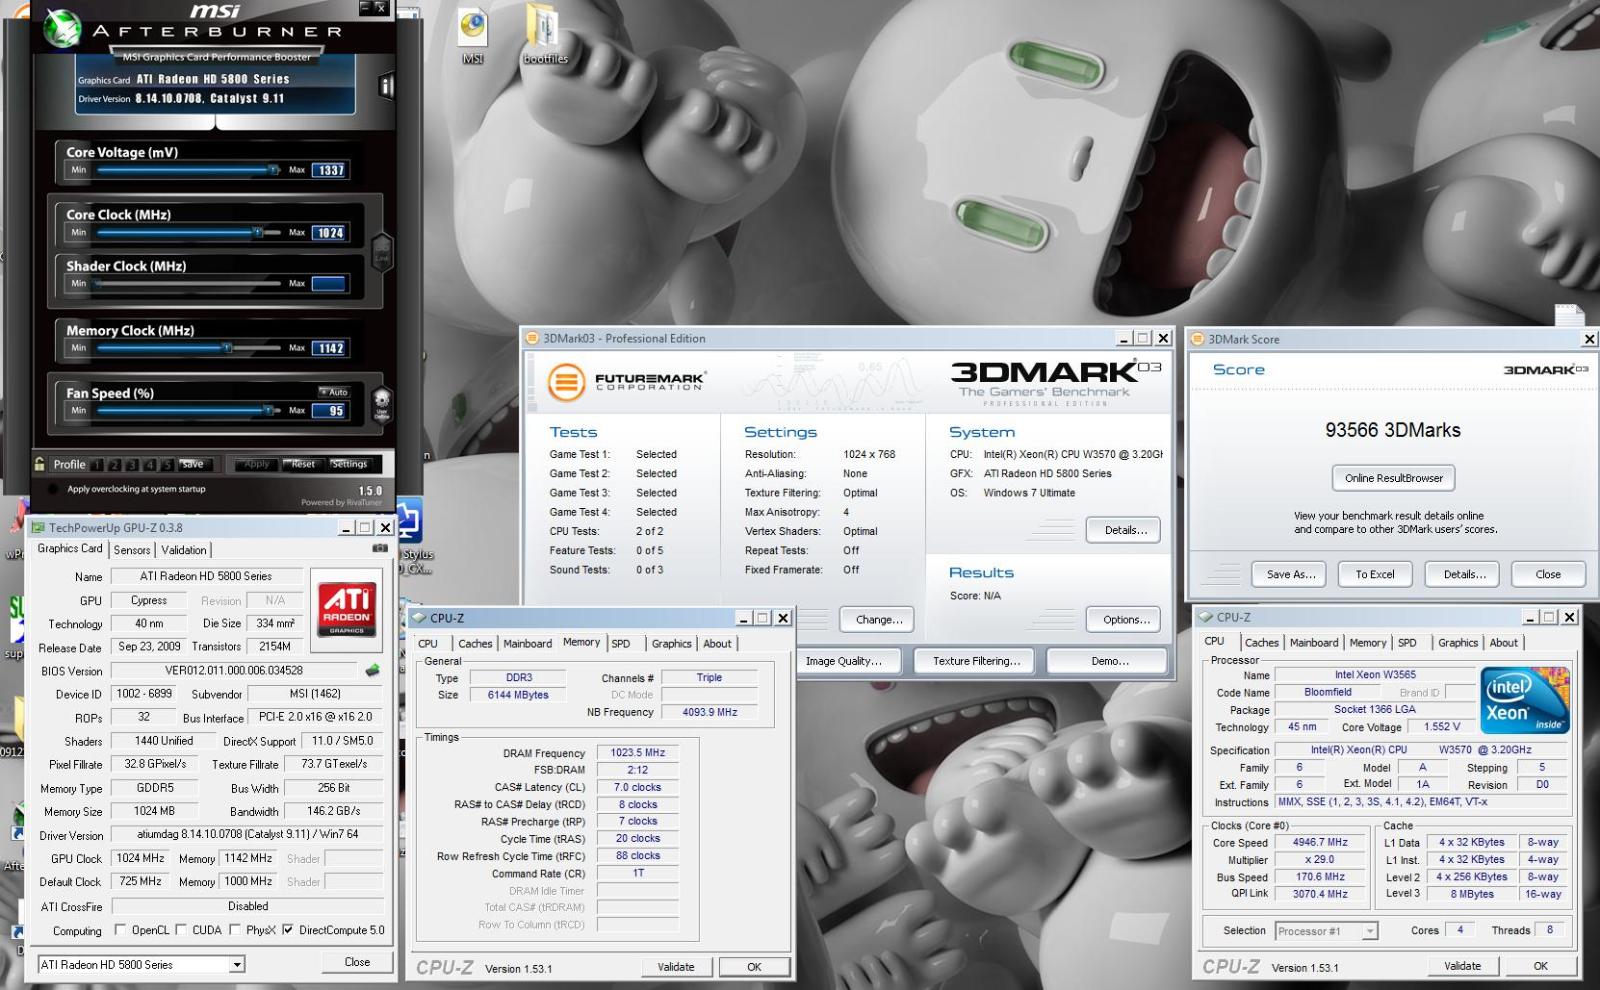
Task: Click the Core Voltage value field 1337
Action: pos(330,170)
